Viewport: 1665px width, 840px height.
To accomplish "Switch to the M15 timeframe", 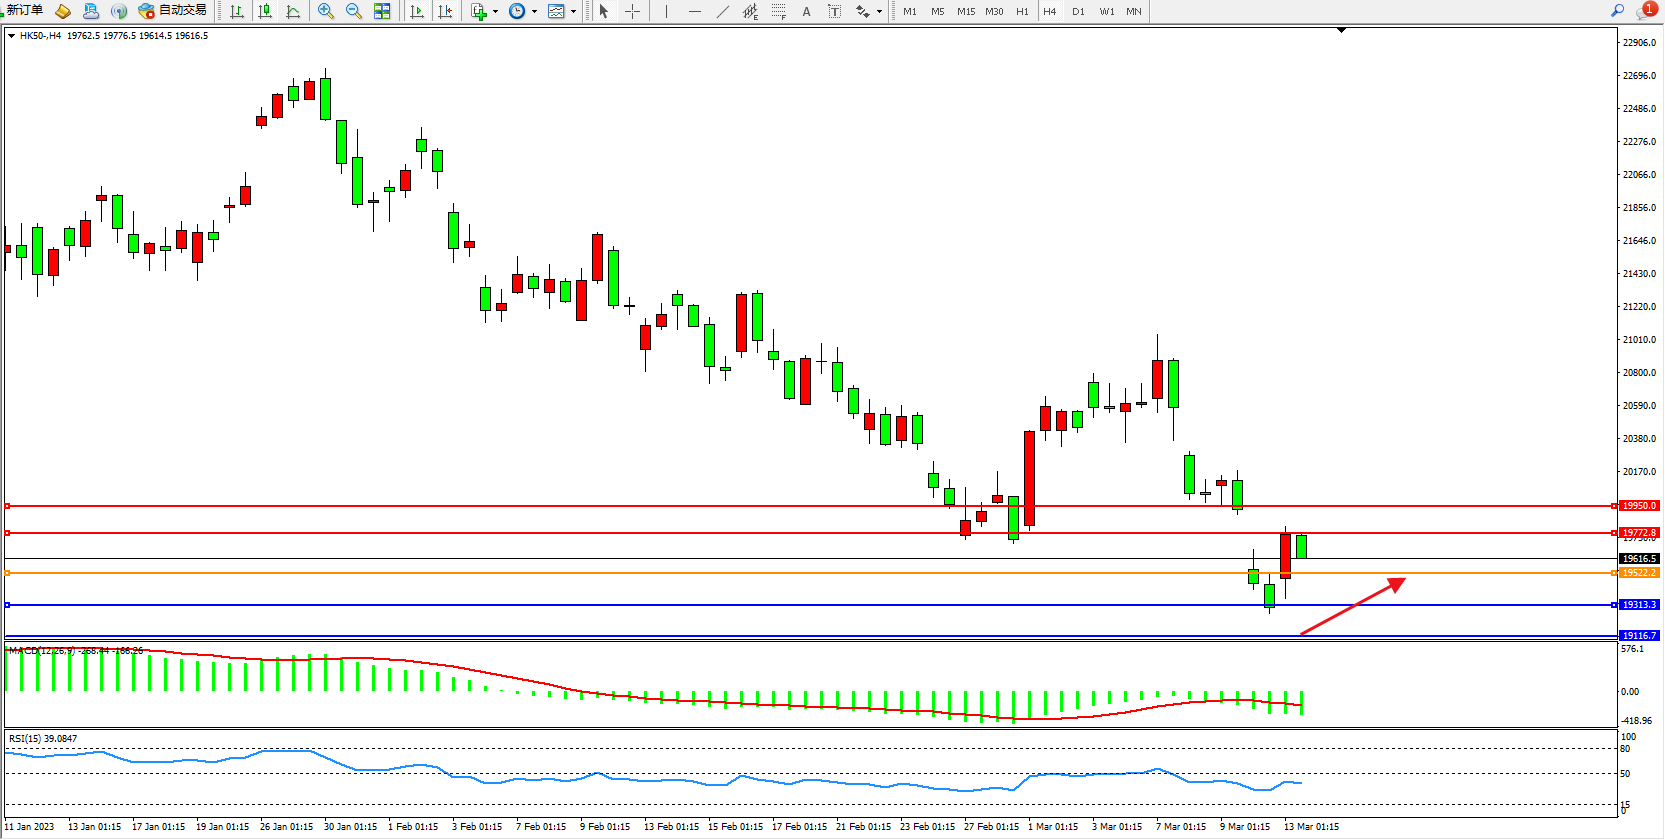I will 965,12.
